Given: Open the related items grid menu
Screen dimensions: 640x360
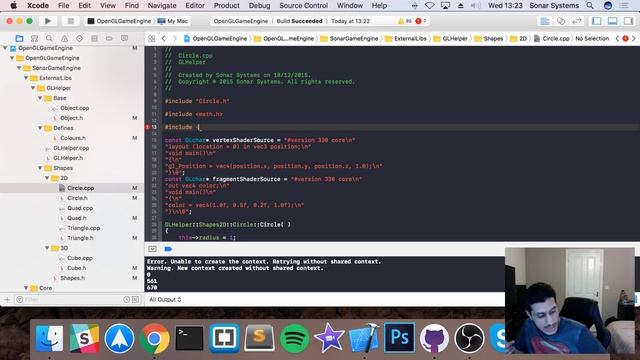Looking at the screenshot, I should pos(151,38).
